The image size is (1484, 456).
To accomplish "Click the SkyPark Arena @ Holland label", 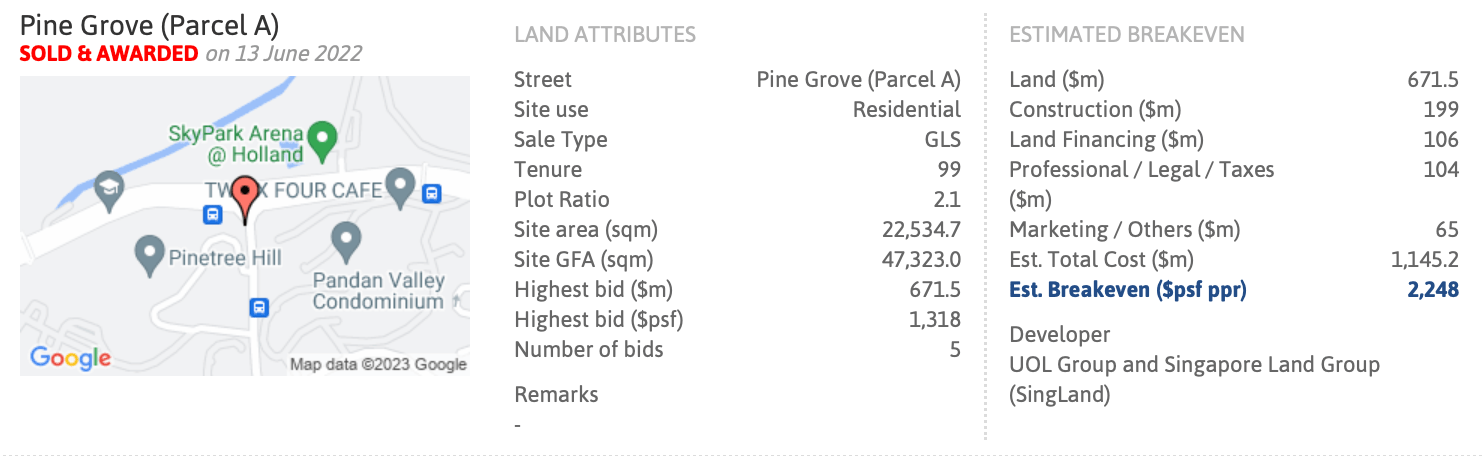I will click(x=236, y=144).
